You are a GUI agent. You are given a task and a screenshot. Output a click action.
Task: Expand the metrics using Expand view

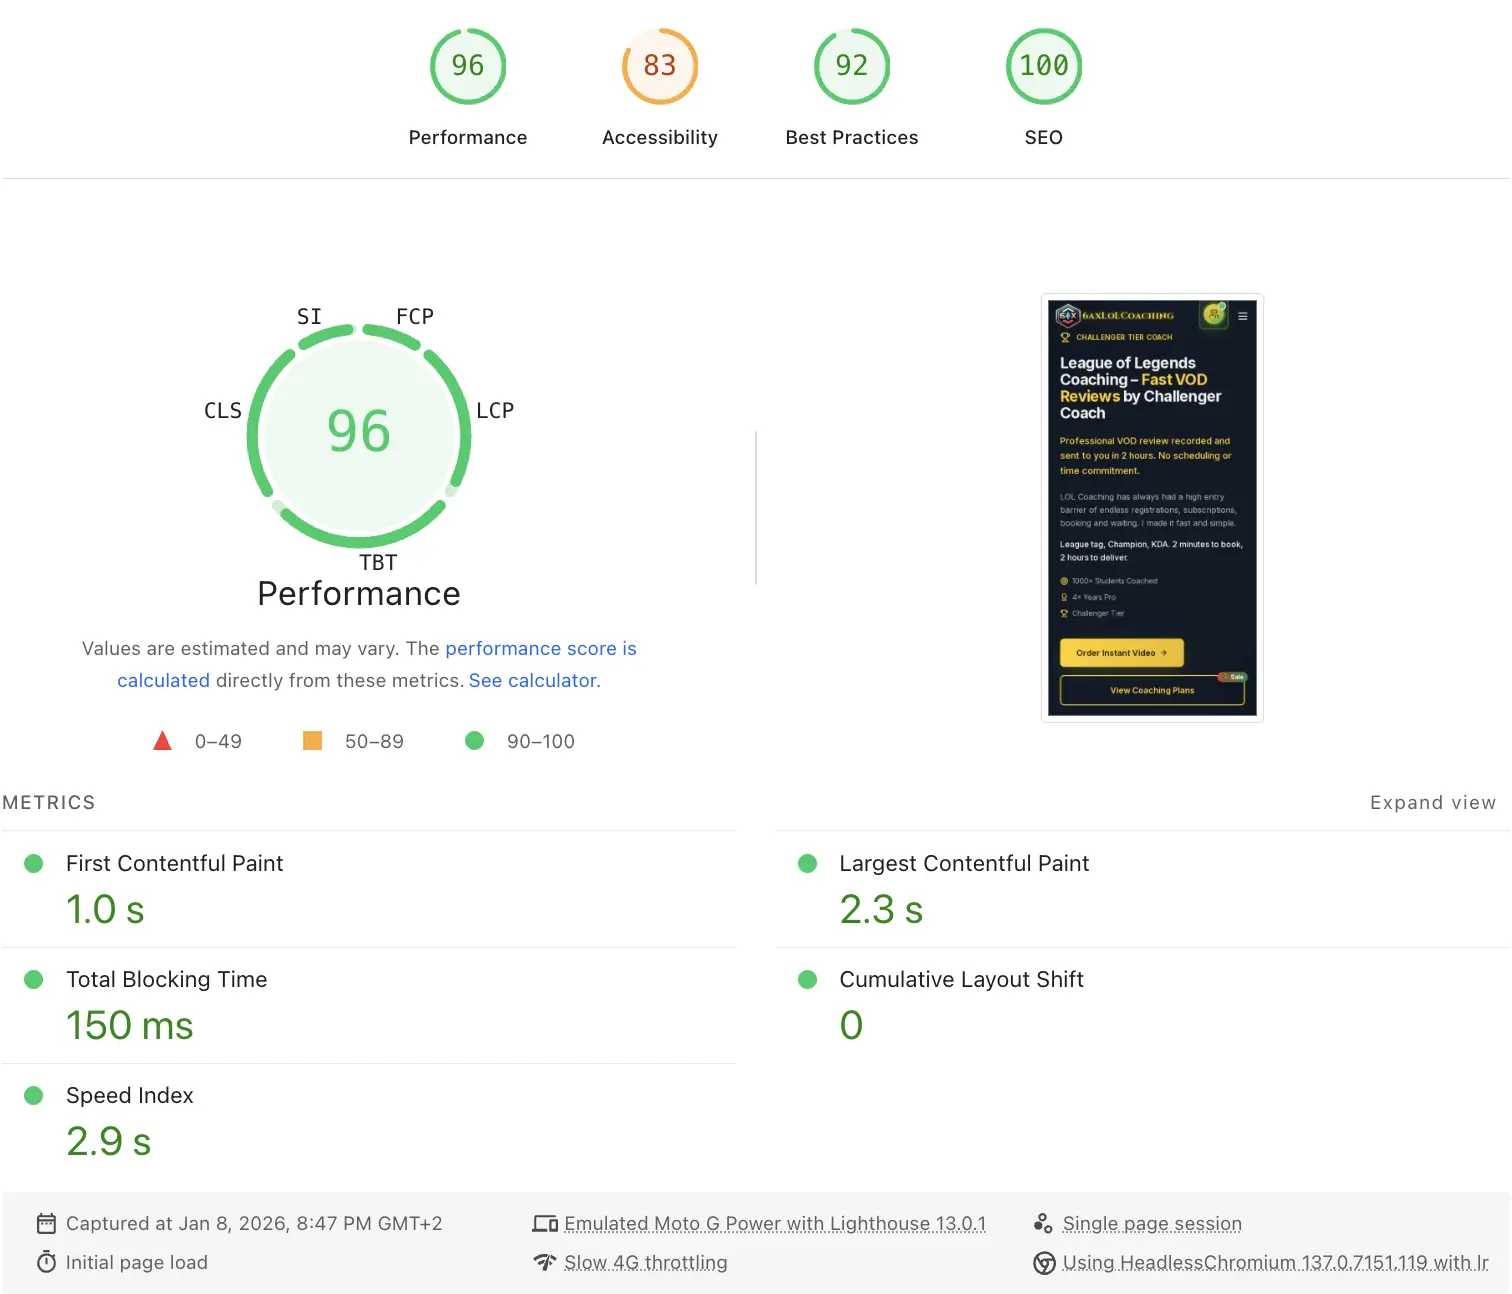(x=1433, y=802)
